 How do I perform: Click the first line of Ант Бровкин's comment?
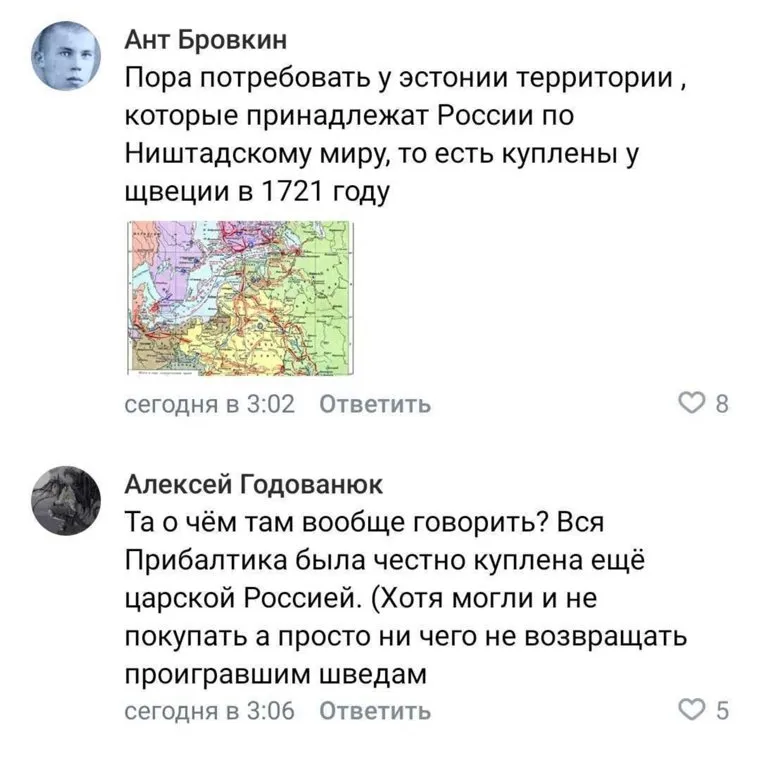398,78
